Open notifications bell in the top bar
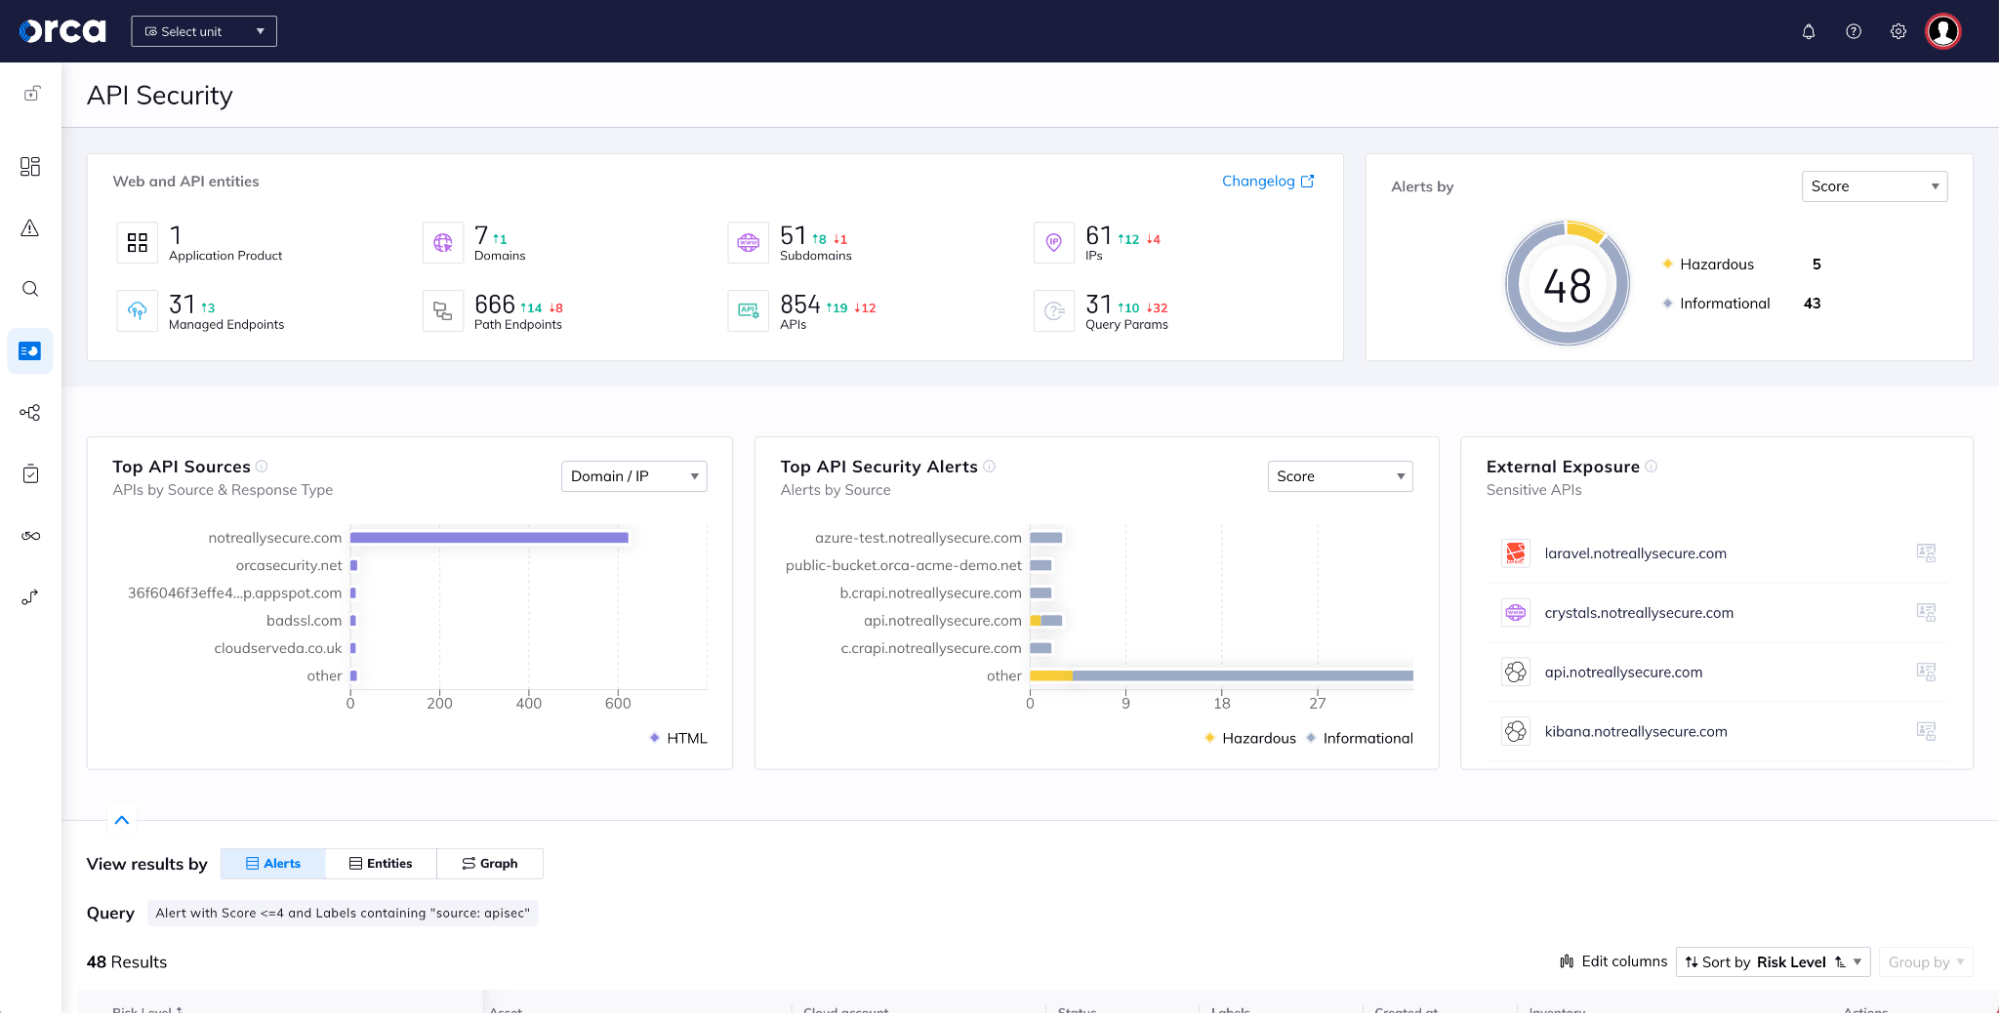Screen dimensions: 1999x1014 [1808, 31]
